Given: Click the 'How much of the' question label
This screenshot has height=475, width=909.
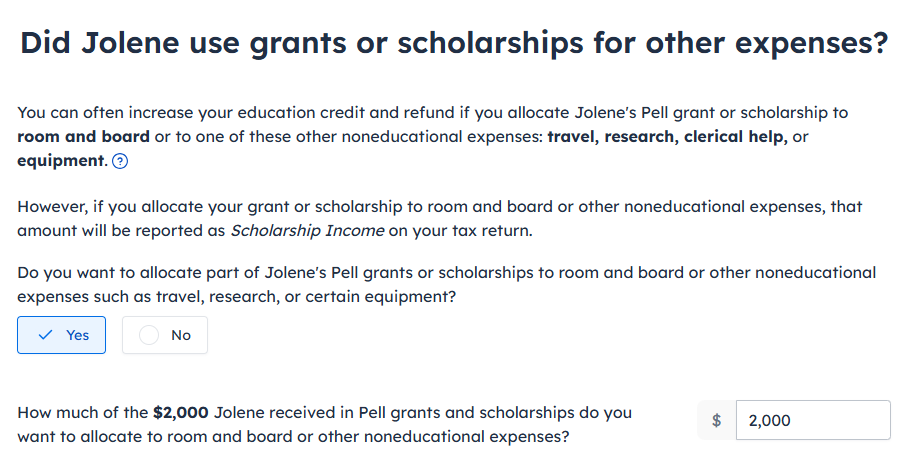Looking at the screenshot, I should (x=325, y=425).
